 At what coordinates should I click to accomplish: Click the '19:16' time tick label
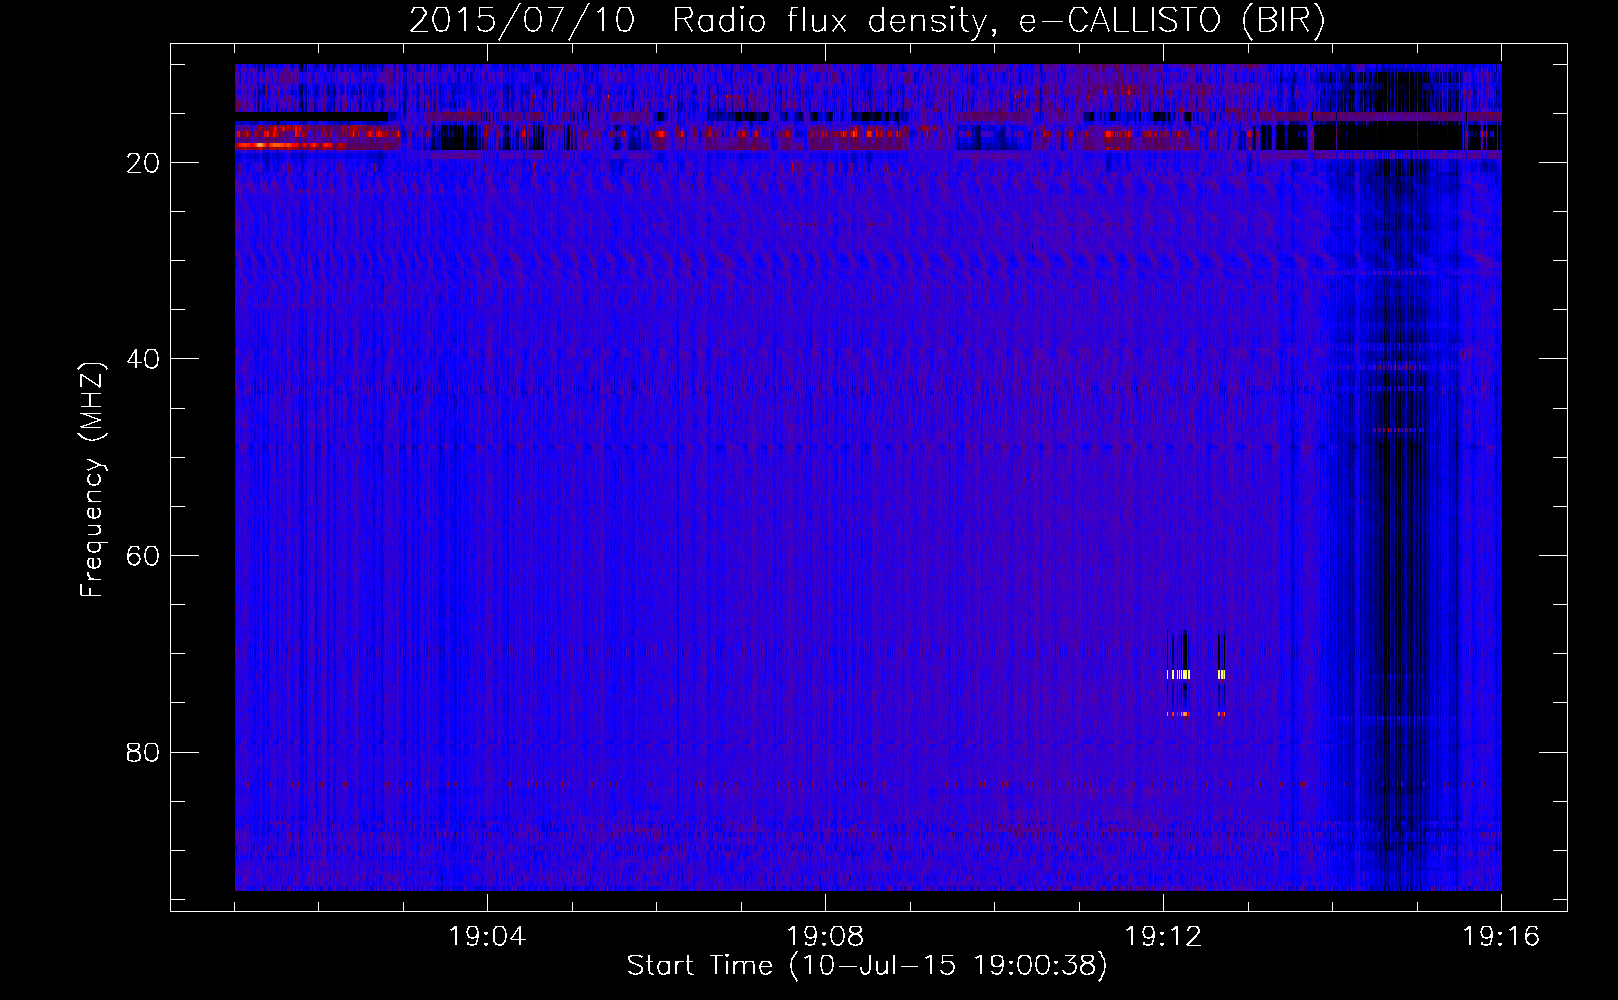pyautogui.click(x=1501, y=937)
